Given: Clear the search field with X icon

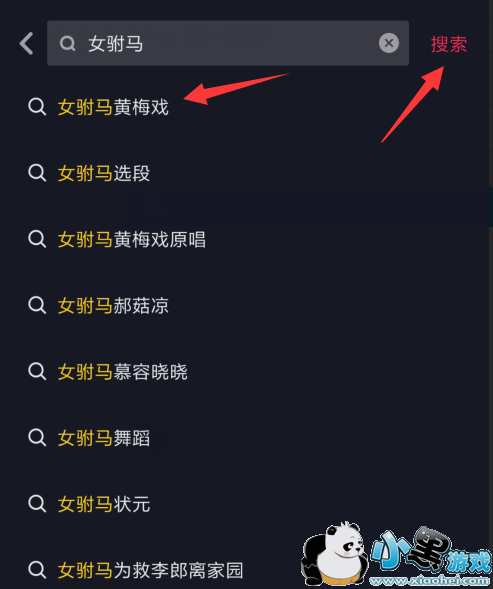Looking at the screenshot, I should coord(389,43).
